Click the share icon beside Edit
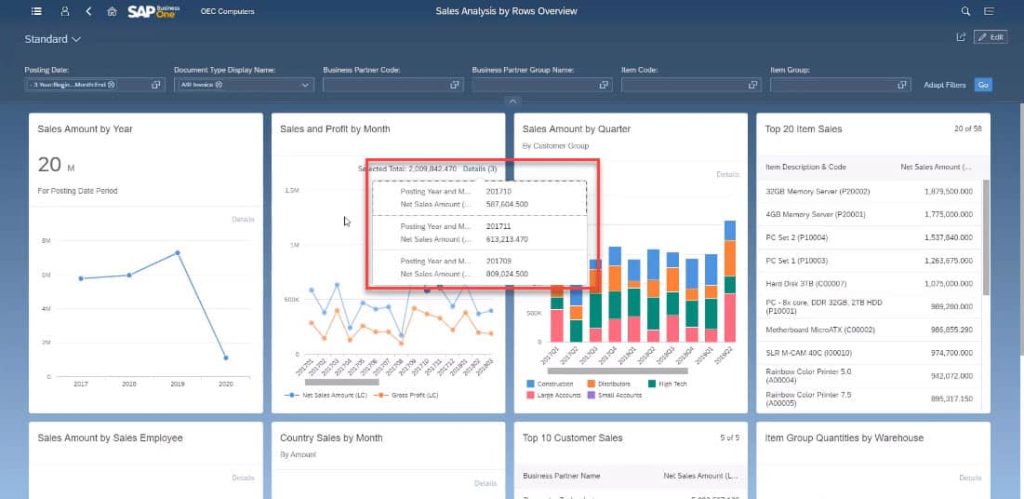 pos(961,37)
